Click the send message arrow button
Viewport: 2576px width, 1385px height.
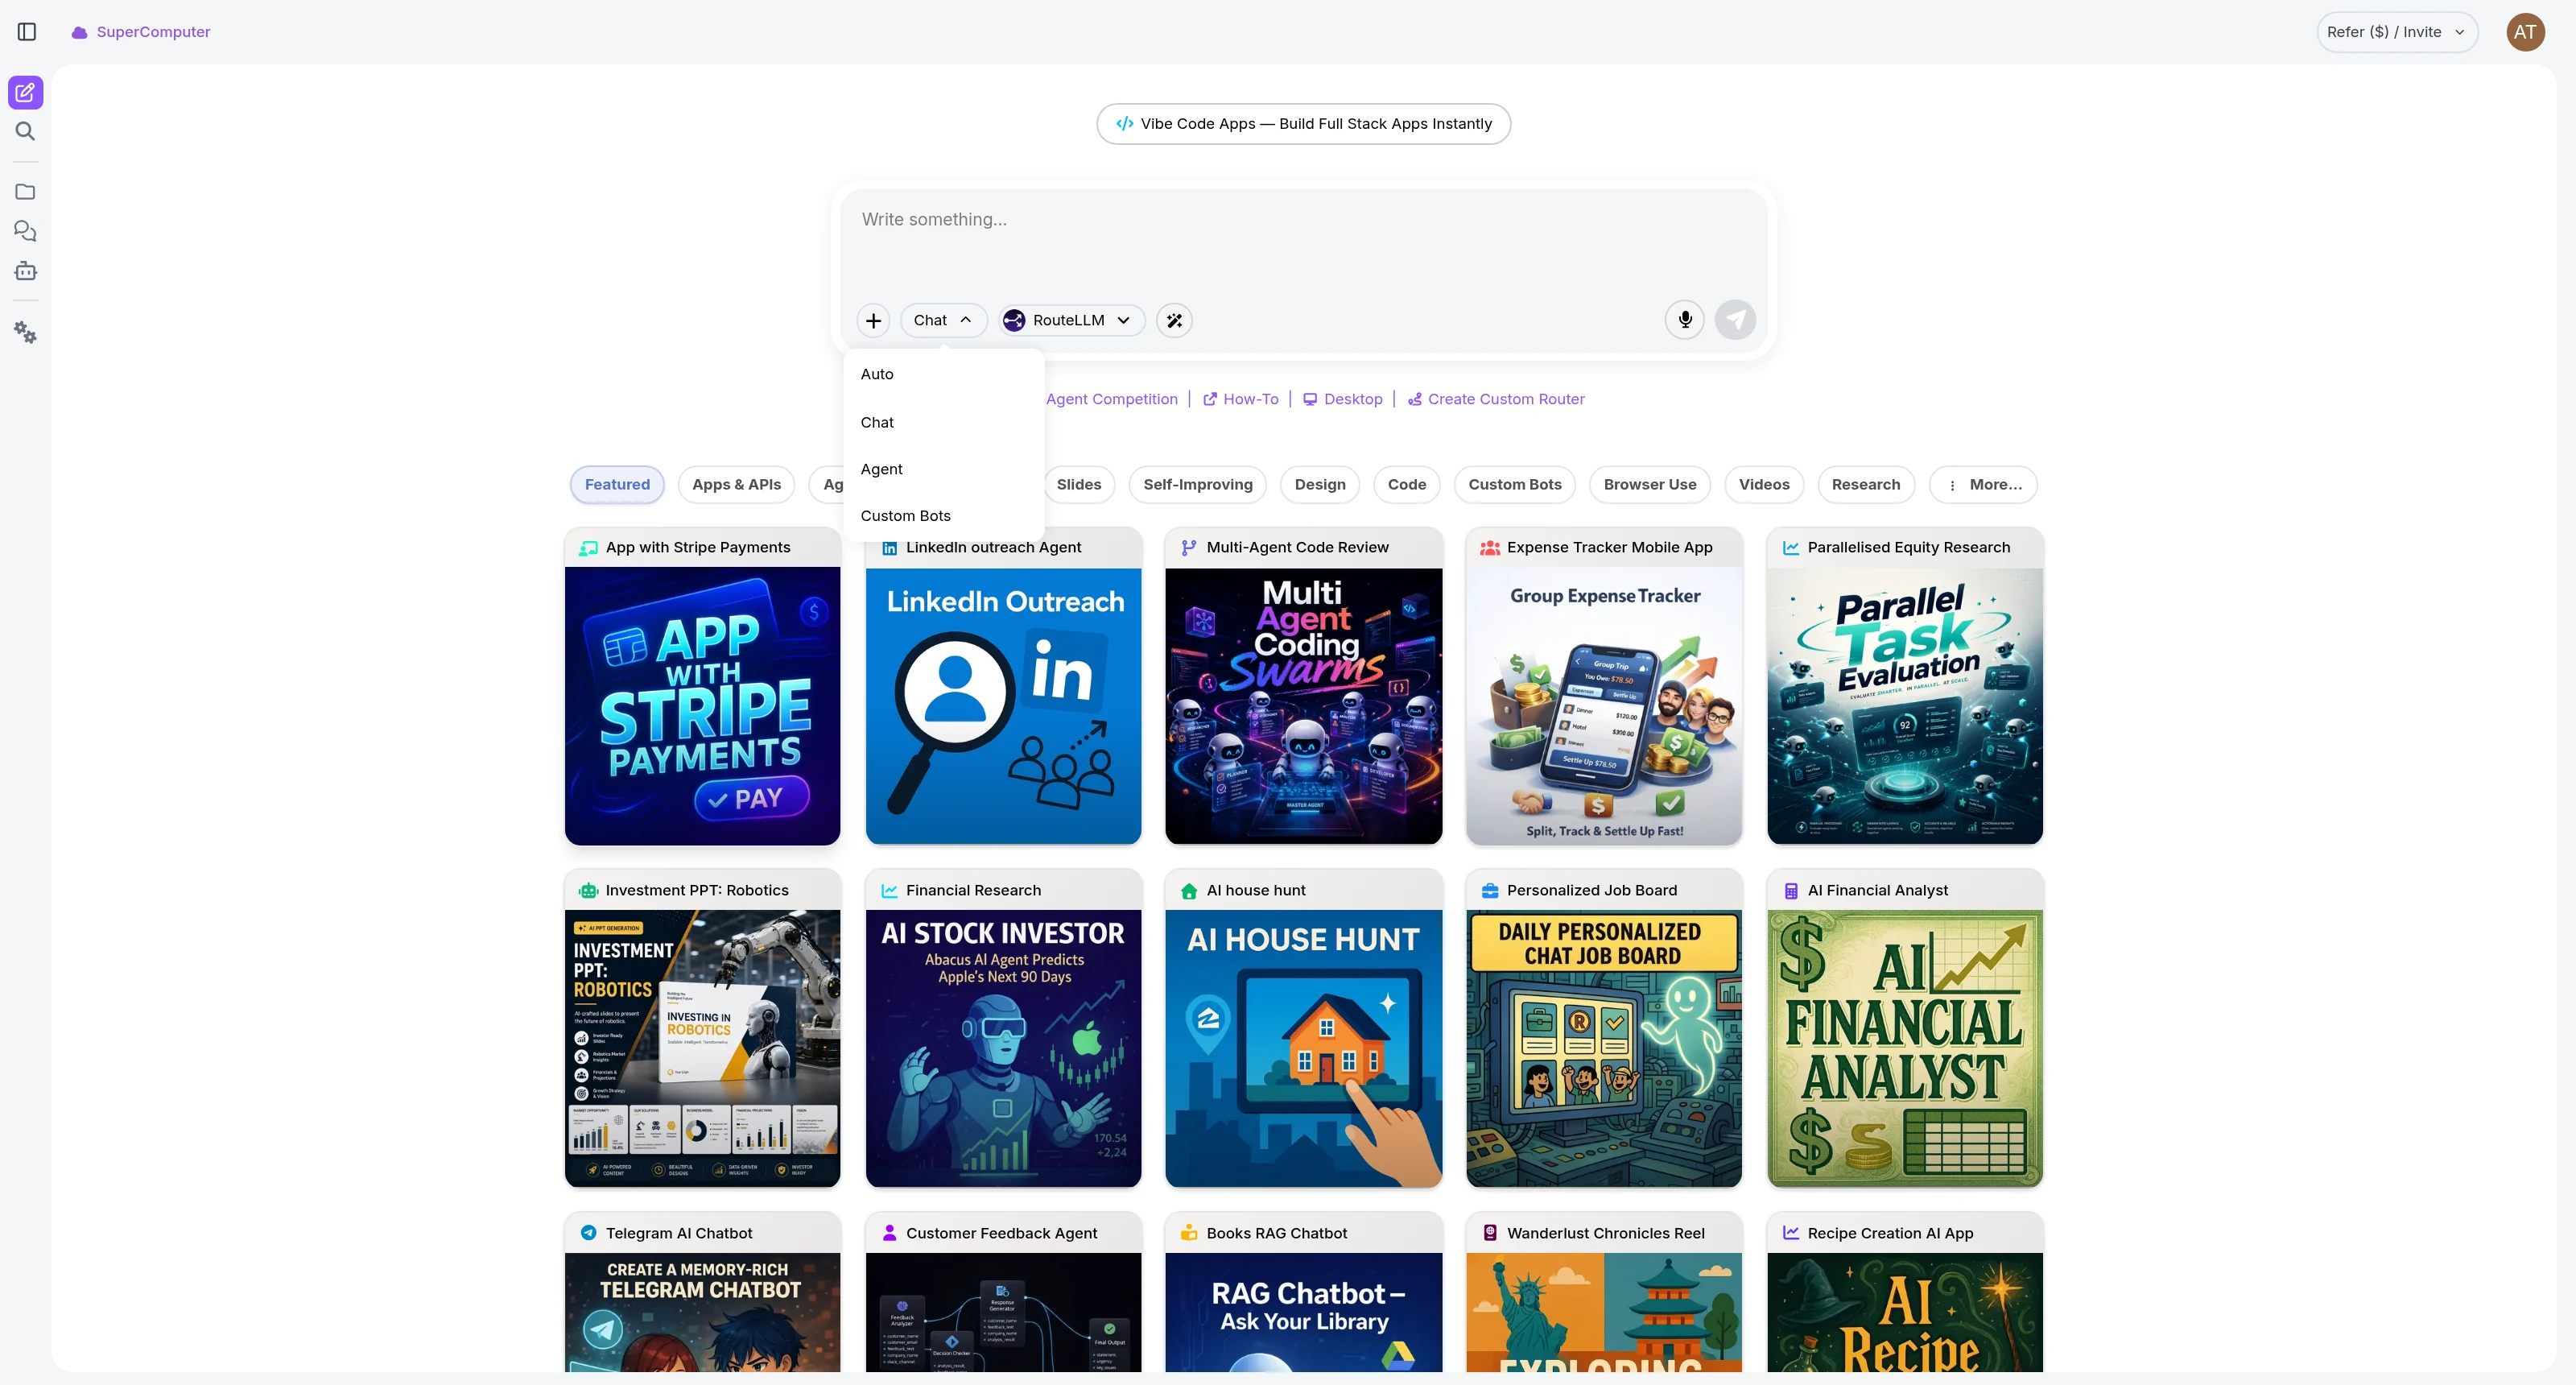pyautogui.click(x=1736, y=320)
